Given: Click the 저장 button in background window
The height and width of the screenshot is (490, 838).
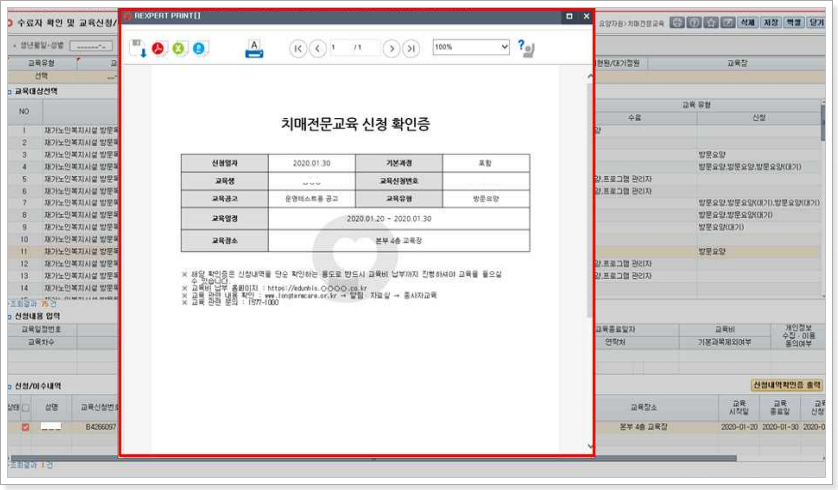Looking at the screenshot, I should (x=771, y=22).
